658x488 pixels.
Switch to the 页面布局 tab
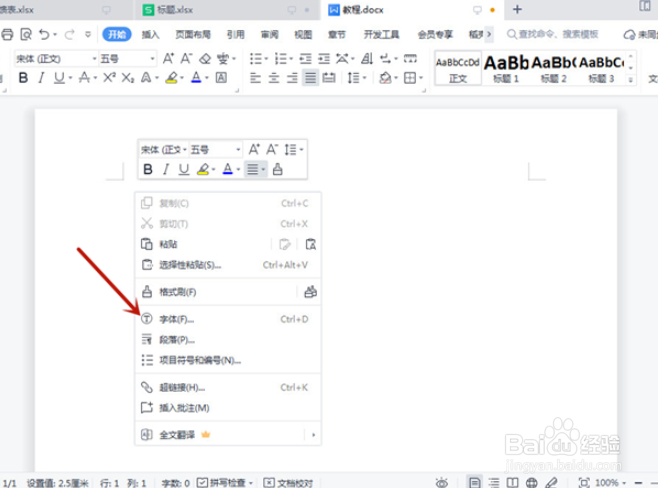[193, 34]
